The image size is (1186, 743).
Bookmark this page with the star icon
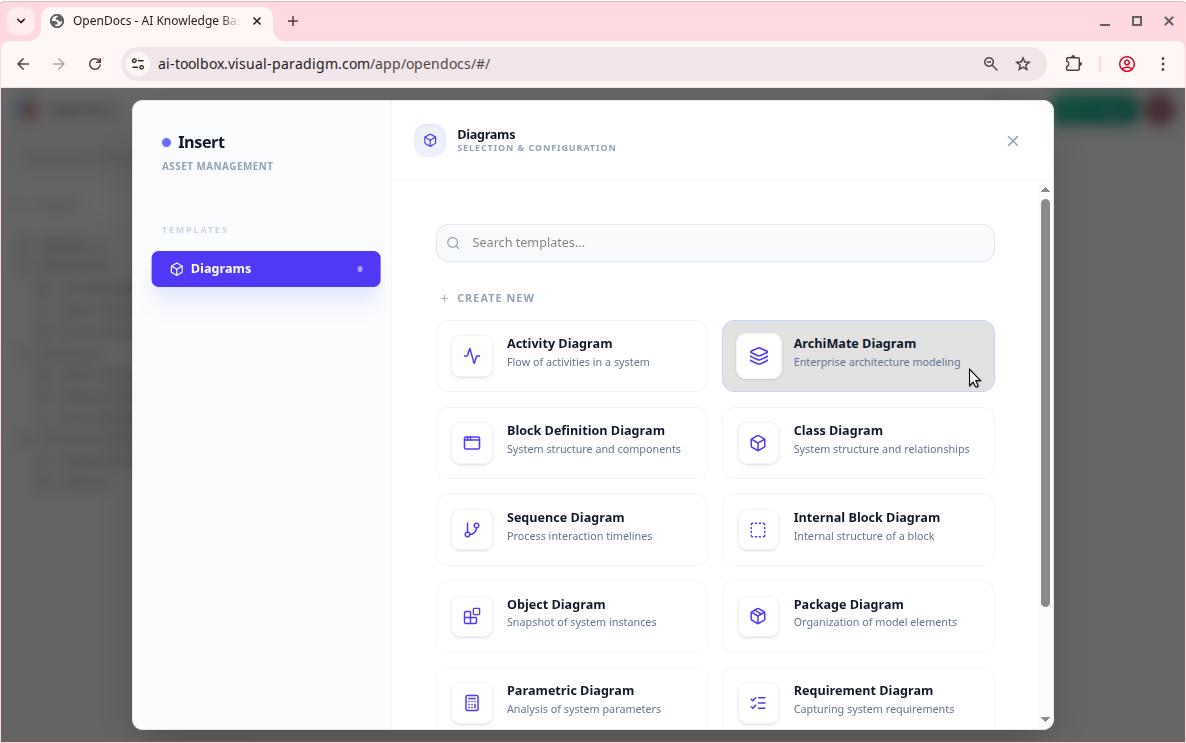[x=1023, y=64]
